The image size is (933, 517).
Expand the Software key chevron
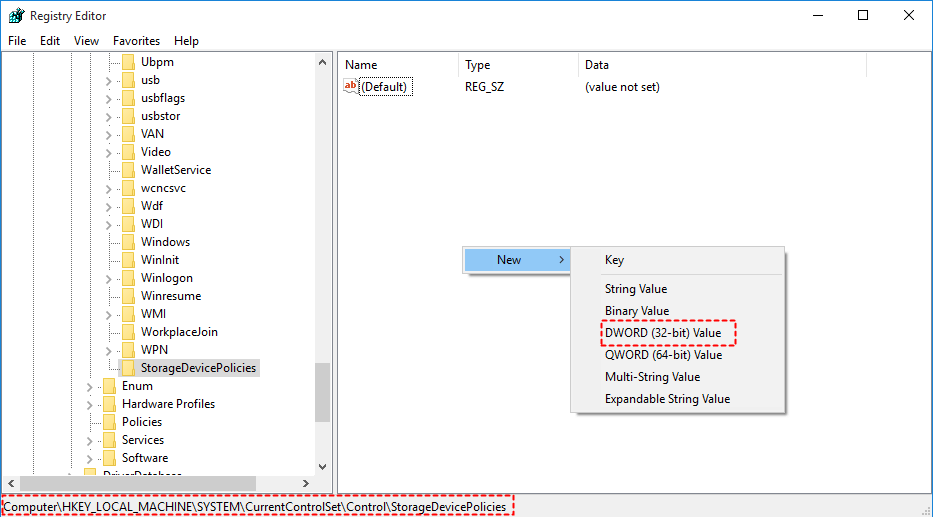point(89,459)
